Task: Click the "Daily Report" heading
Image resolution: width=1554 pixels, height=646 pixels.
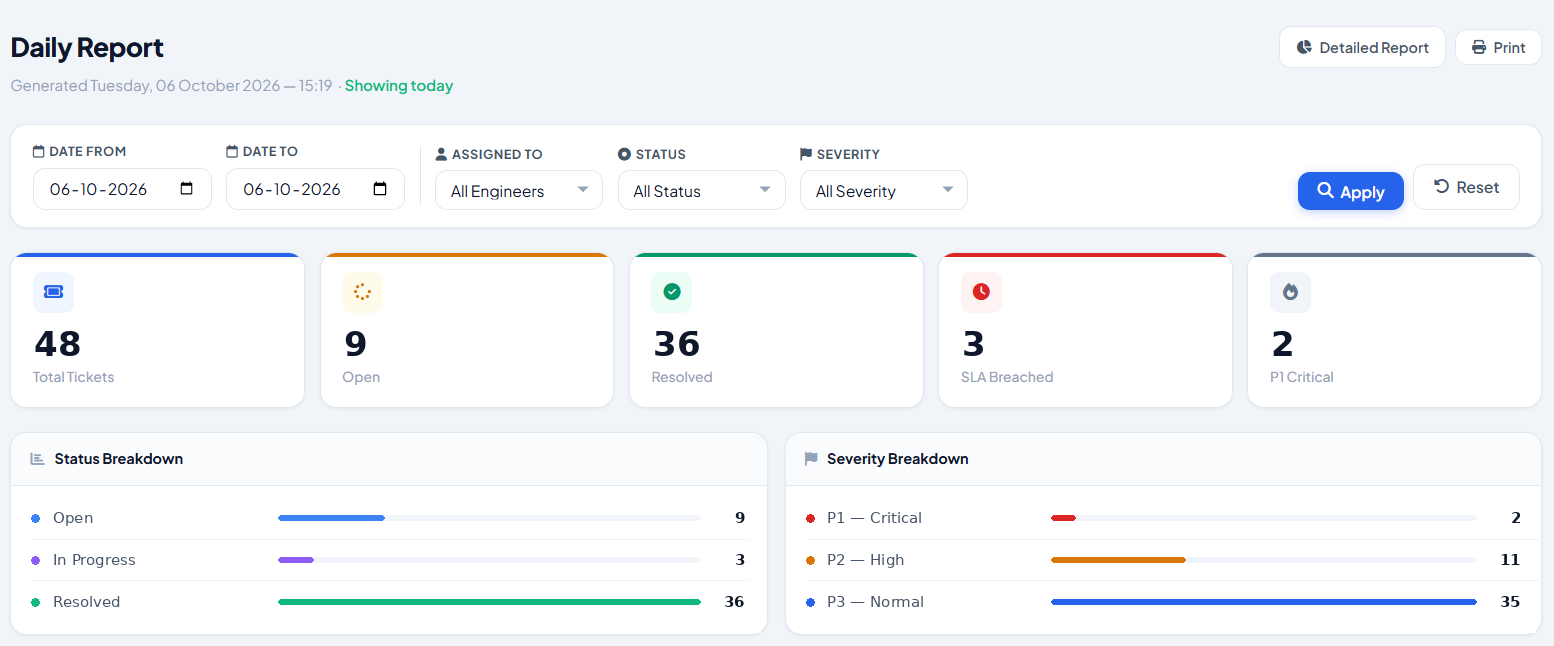Action: click(x=87, y=47)
